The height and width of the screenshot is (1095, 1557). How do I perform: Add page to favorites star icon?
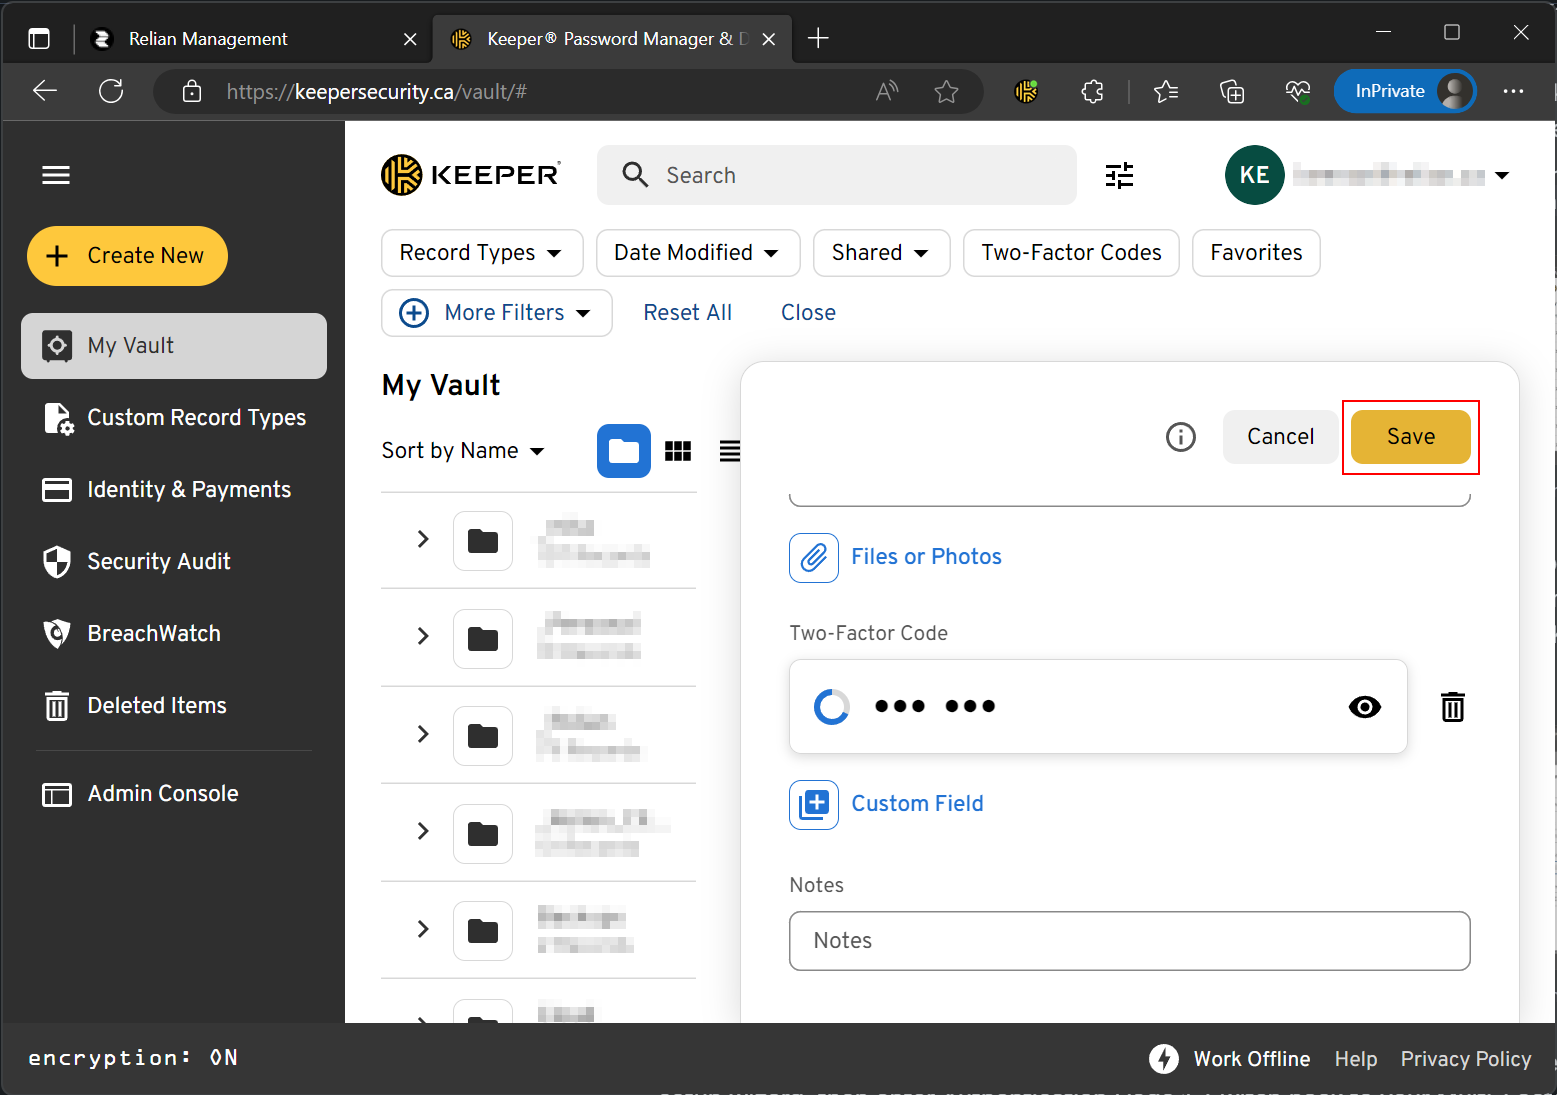[x=946, y=92]
